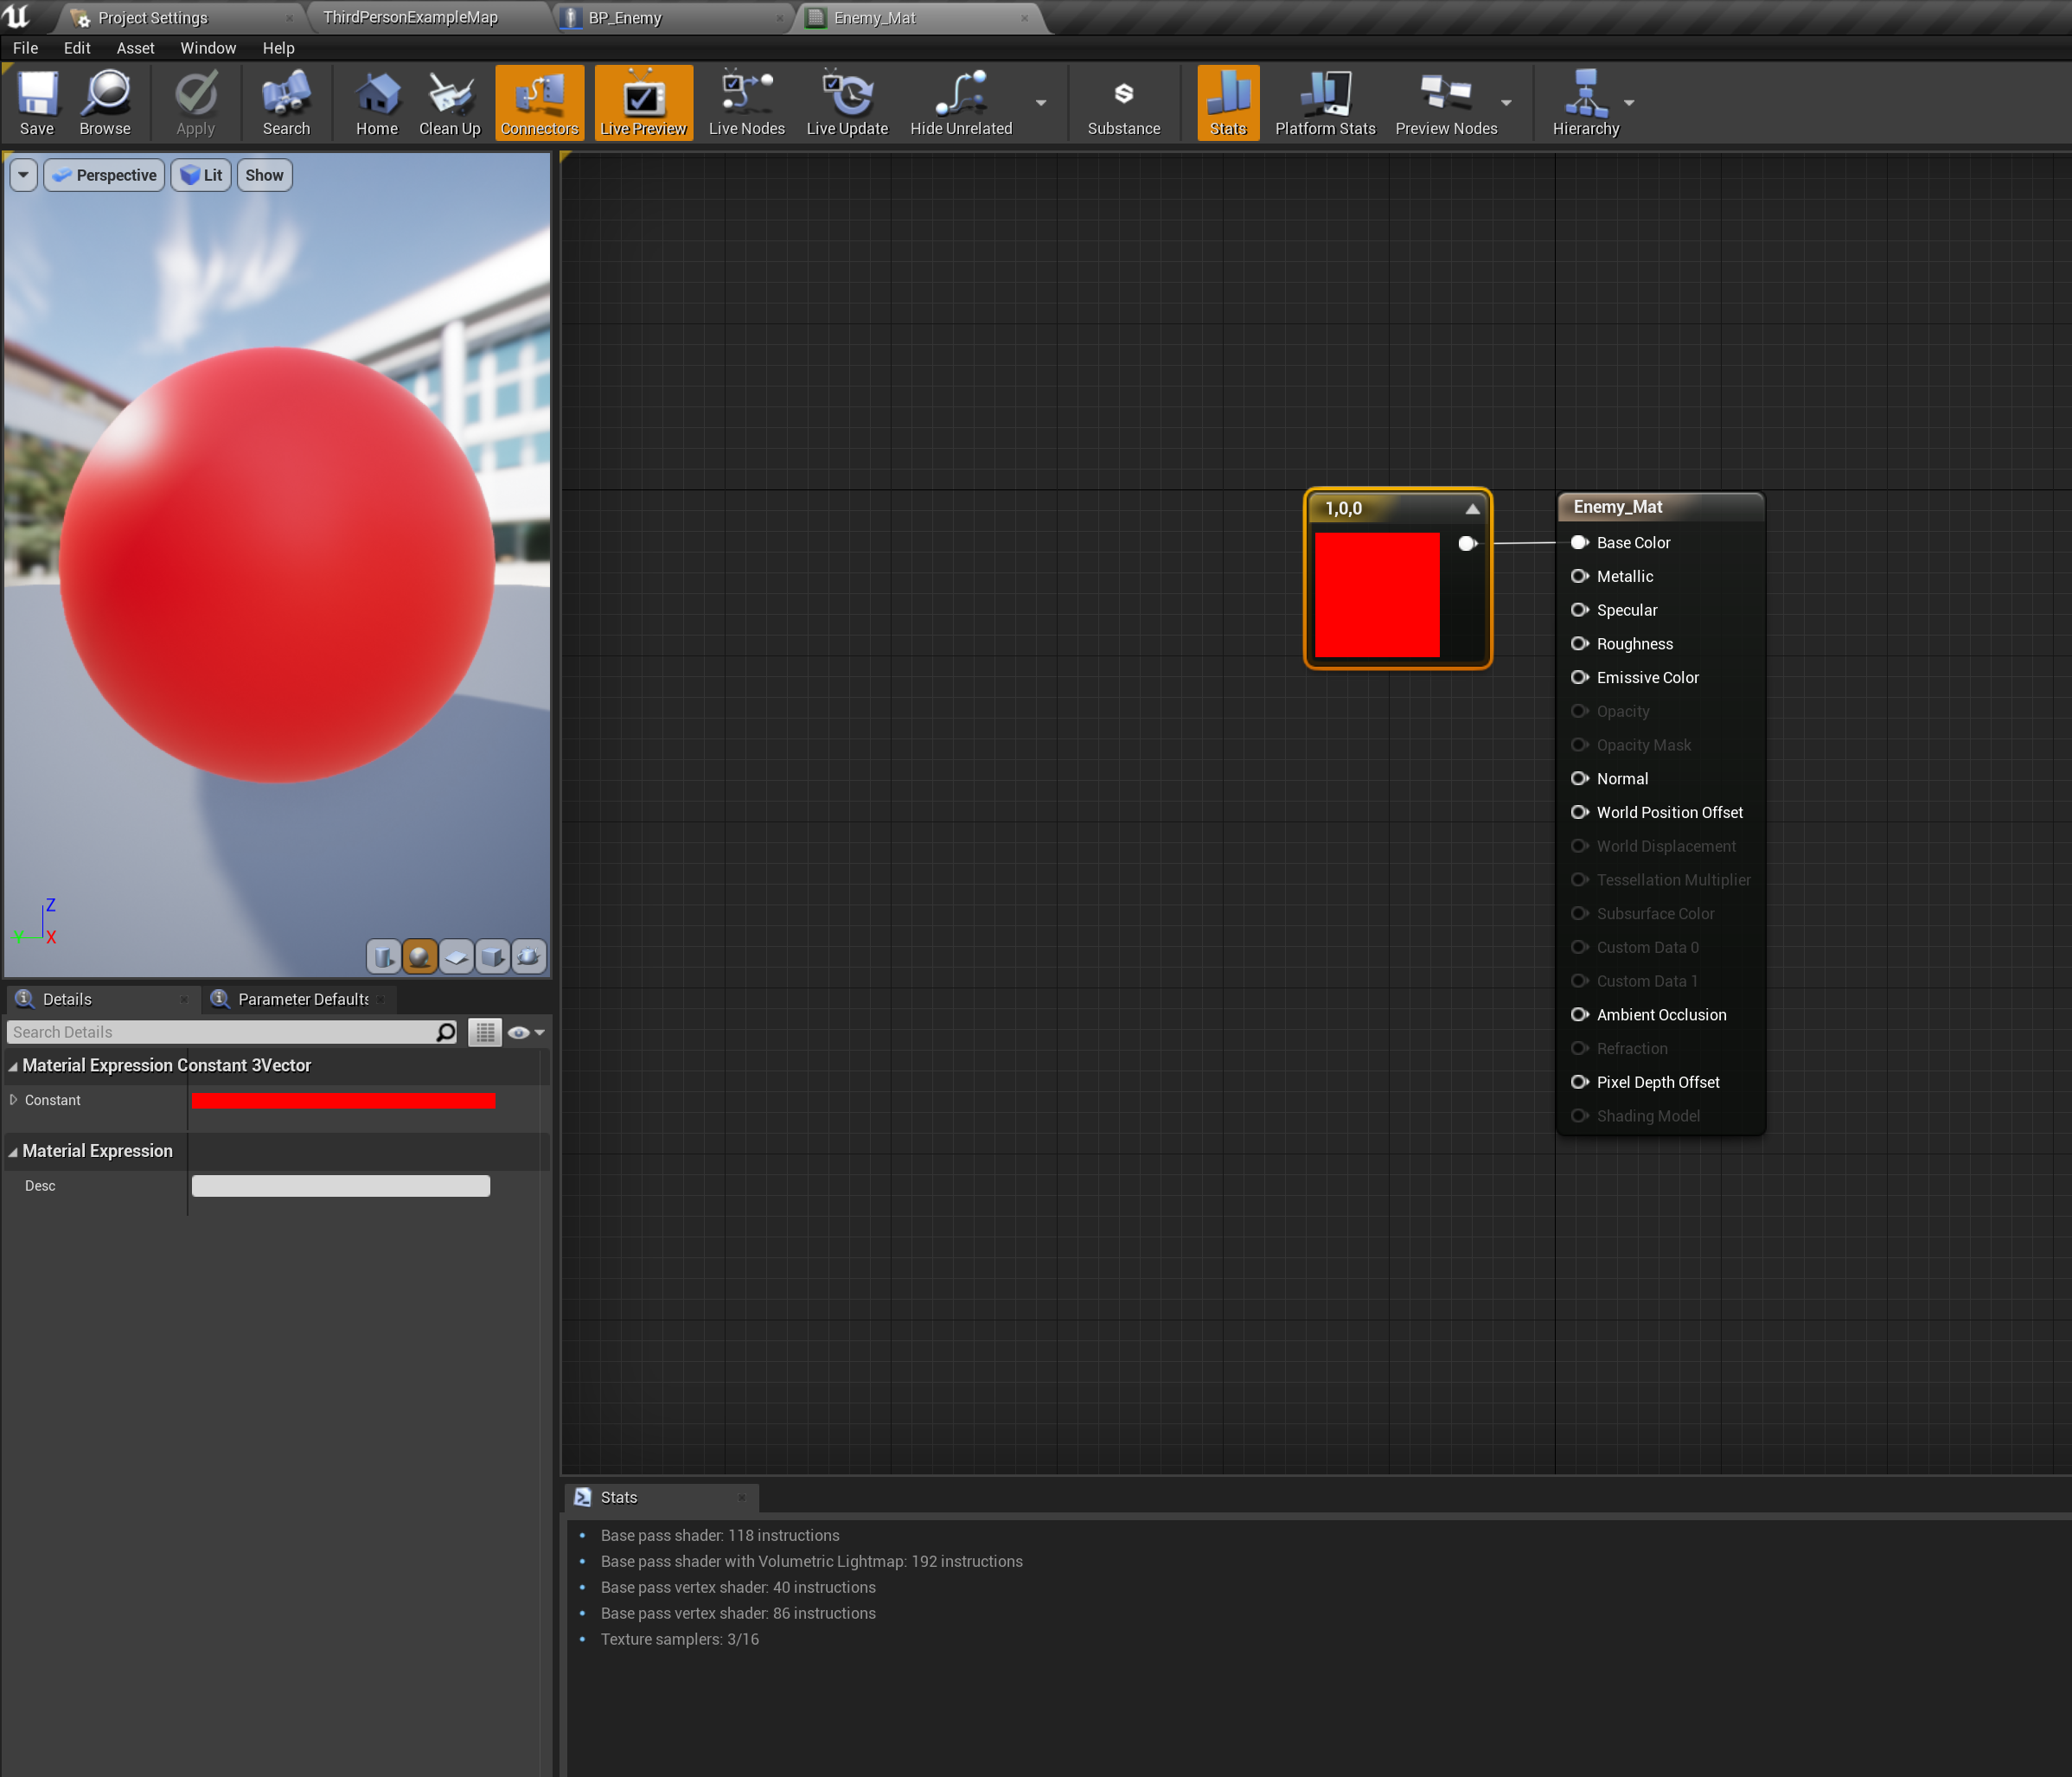Select the sphere preview mesh

click(419, 956)
